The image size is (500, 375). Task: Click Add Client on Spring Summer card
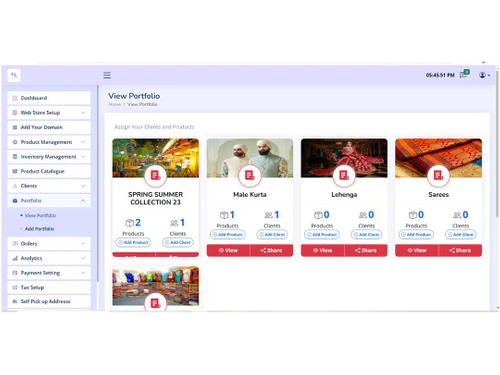click(x=178, y=242)
